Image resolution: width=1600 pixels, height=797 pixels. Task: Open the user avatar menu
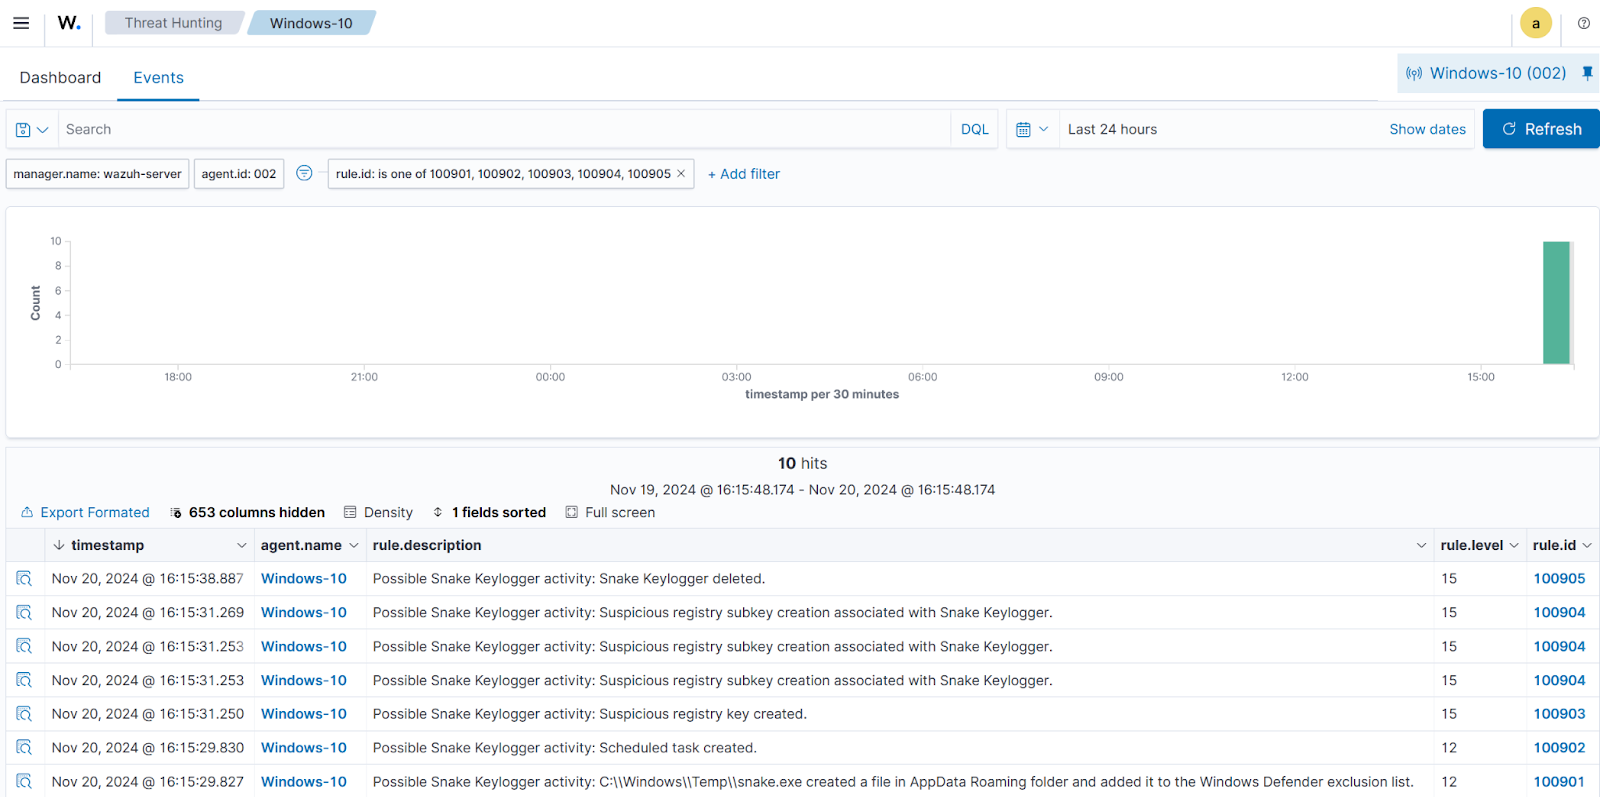1535,23
